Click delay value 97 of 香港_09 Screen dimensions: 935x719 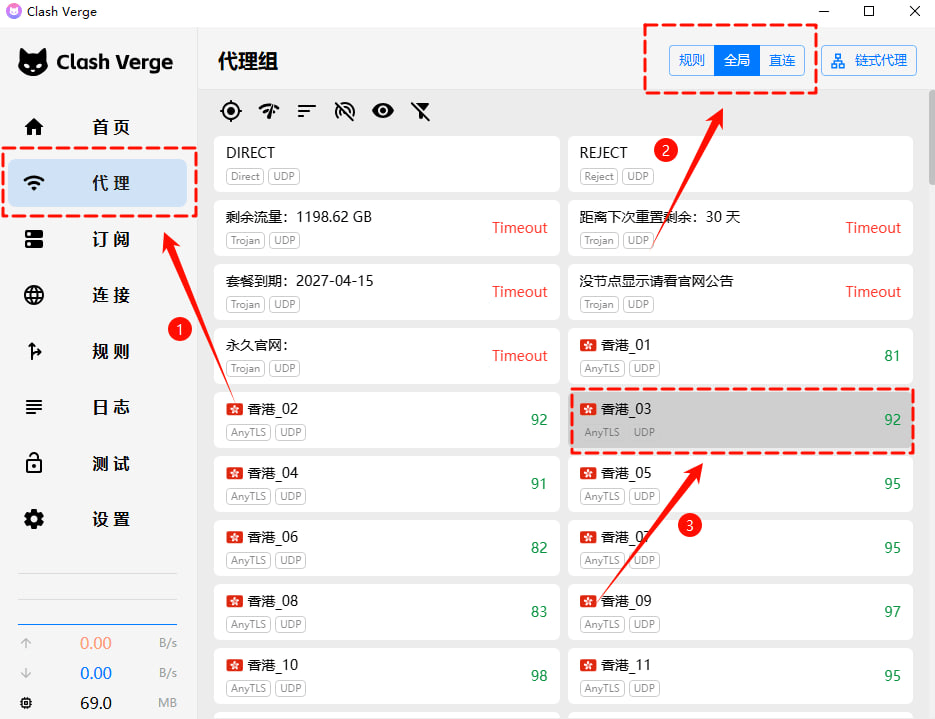click(x=892, y=612)
